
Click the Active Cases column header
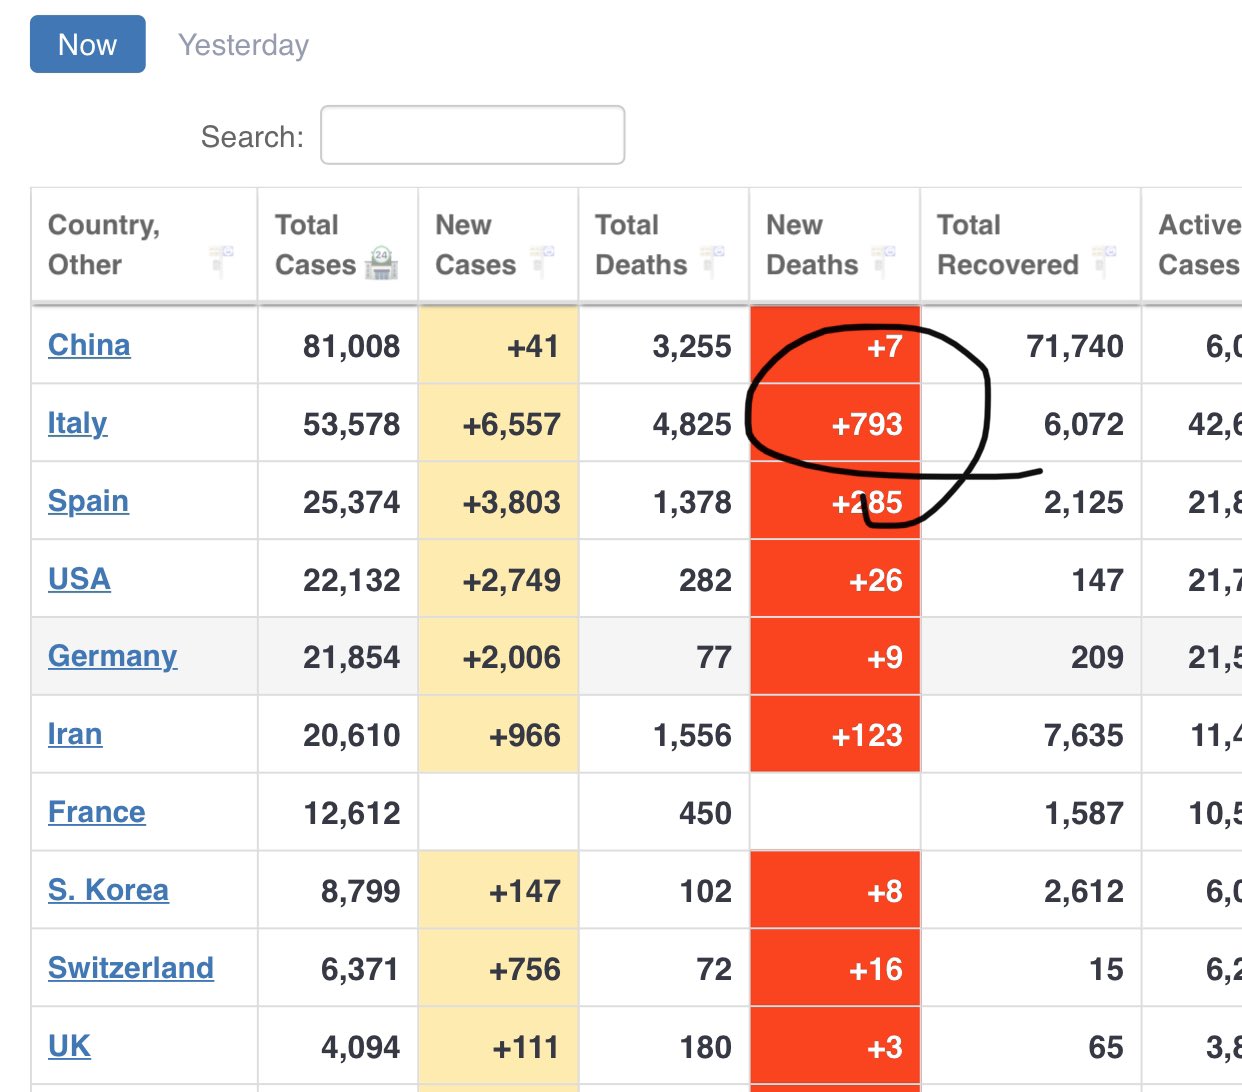click(1198, 245)
